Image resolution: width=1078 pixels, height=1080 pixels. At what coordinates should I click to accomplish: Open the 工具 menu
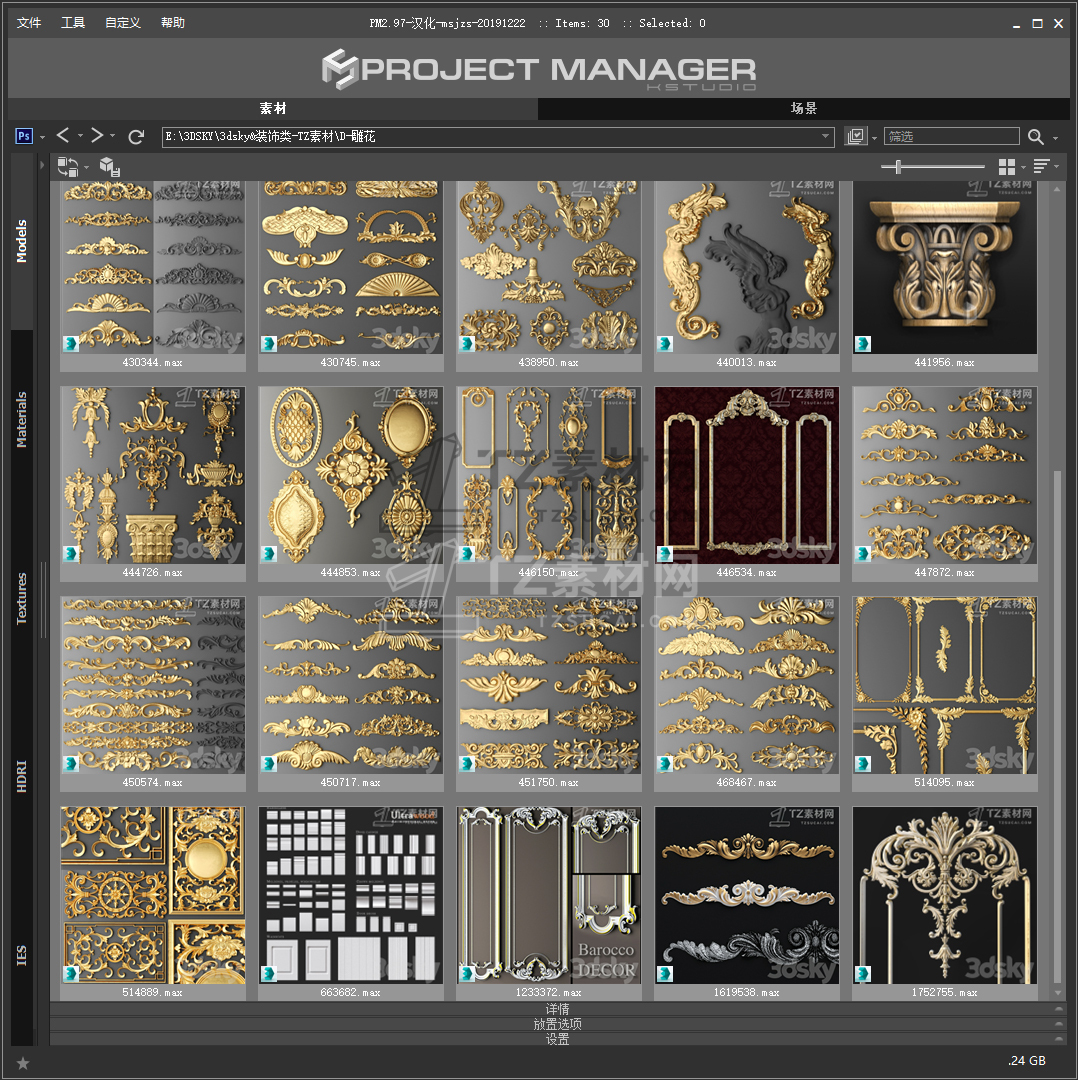[x=73, y=23]
